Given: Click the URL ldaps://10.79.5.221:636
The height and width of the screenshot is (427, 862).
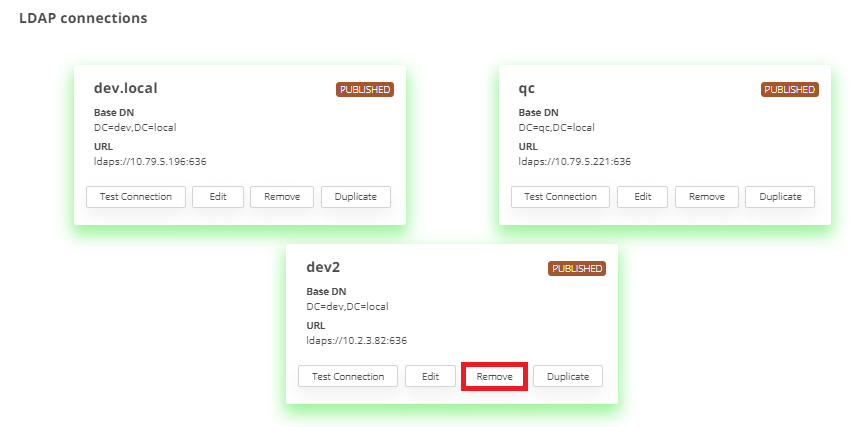Looking at the screenshot, I should pyautogui.click(x=574, y=161).
